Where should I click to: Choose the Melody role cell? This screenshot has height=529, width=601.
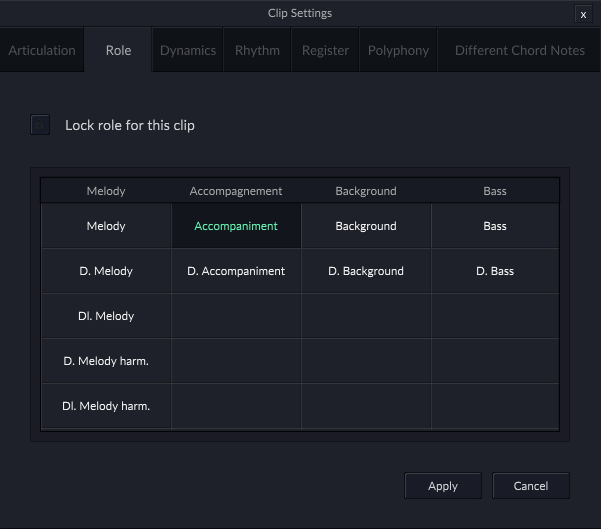click(x=106, y=226)
